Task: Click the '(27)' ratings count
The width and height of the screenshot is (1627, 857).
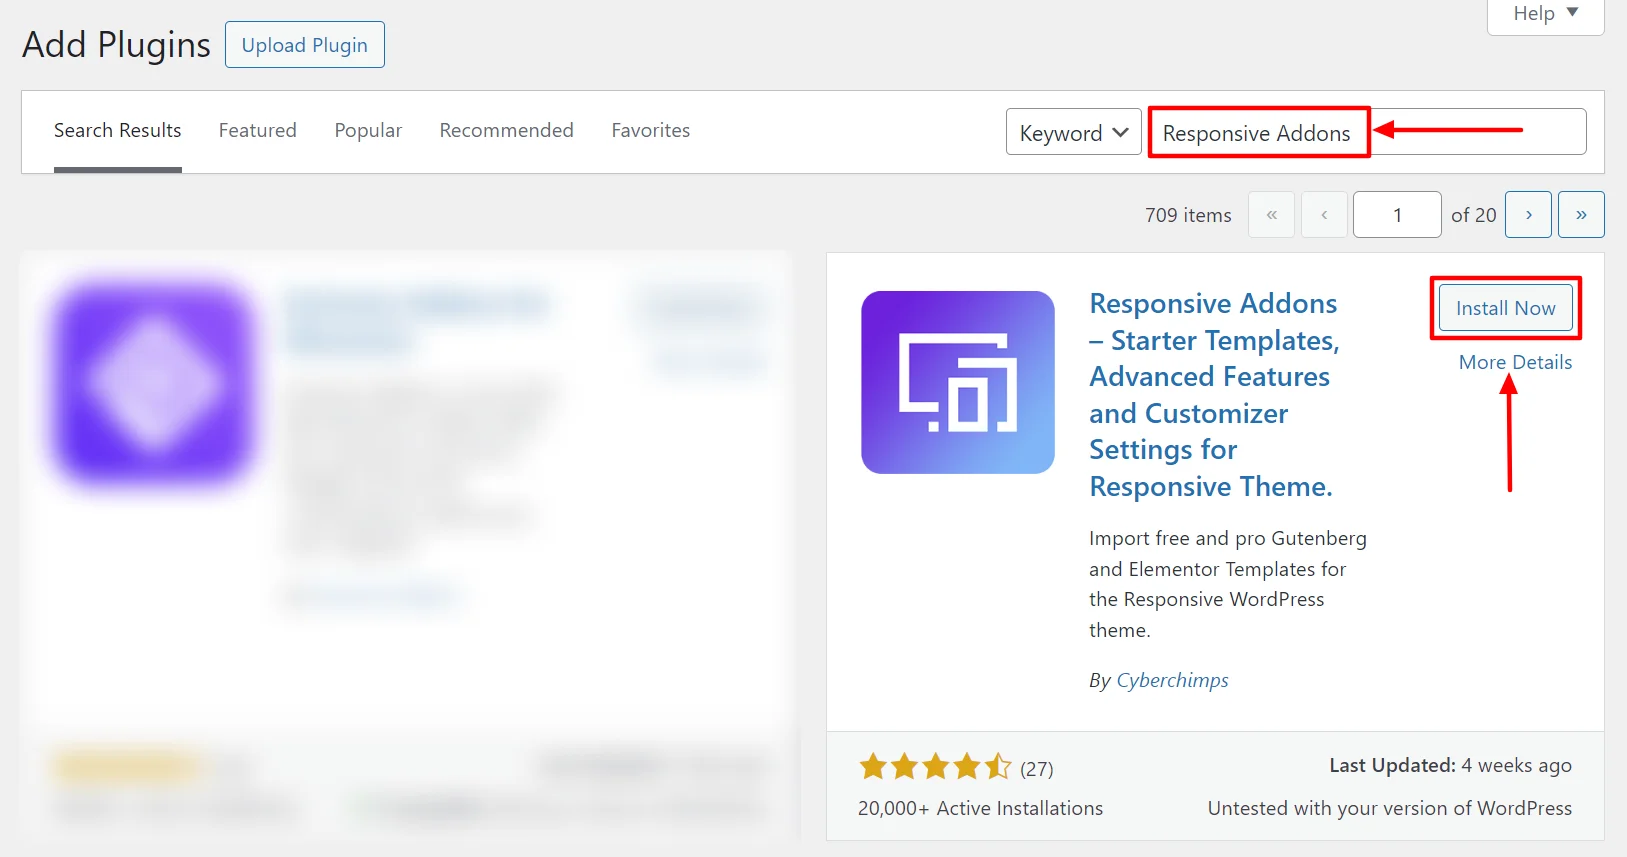Action: pyautogui.click(x=1037, y=768)
